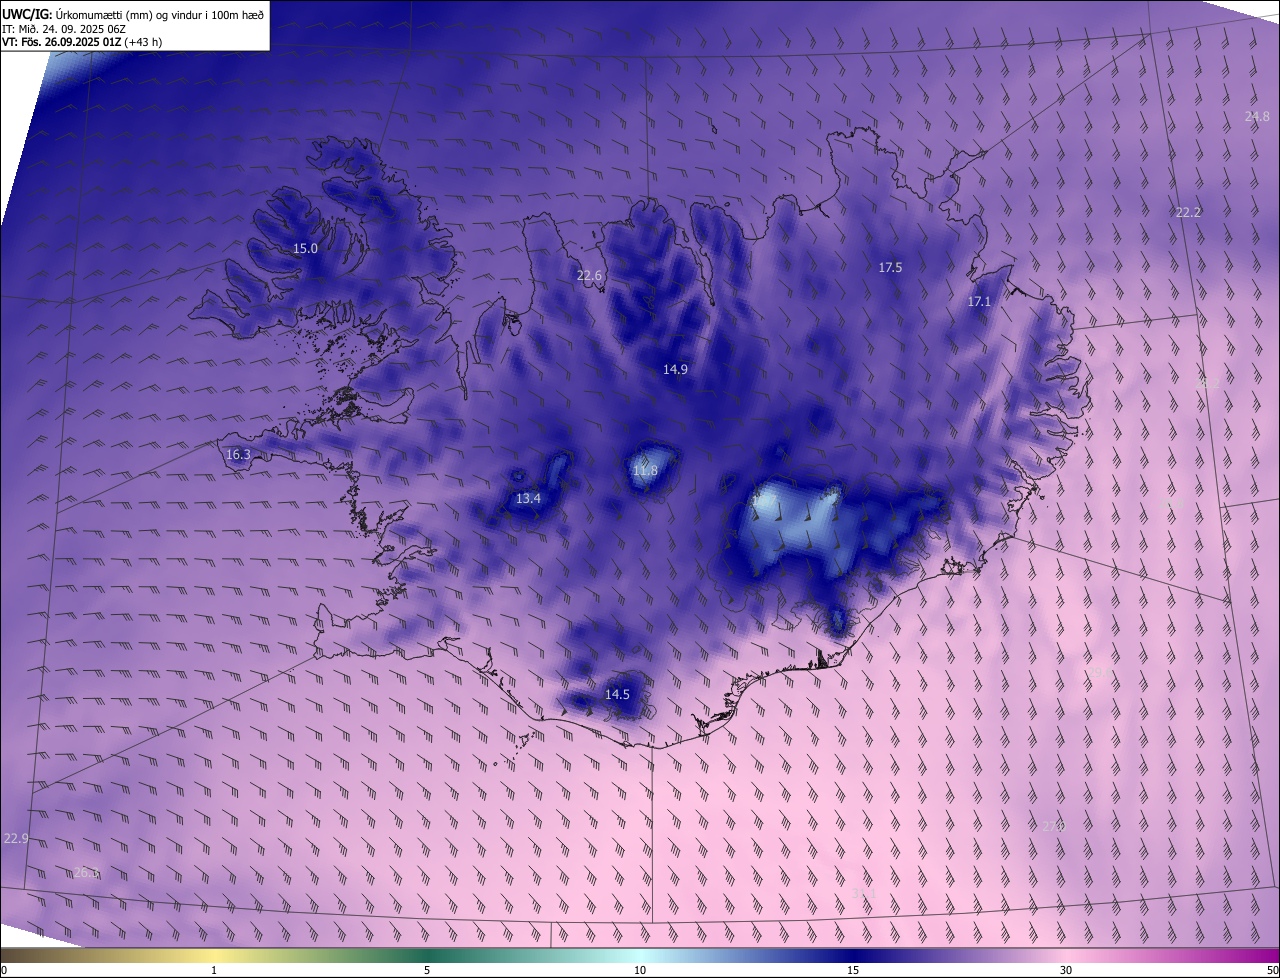
Task: Click the color scale tick labeled 5
Action: click(x=427, y=970)
